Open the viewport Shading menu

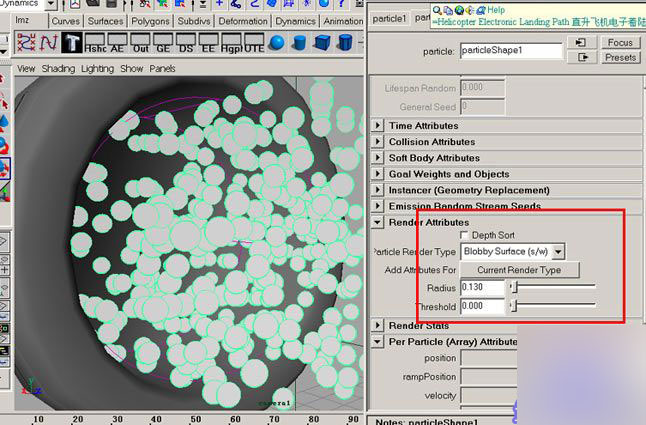58,68
